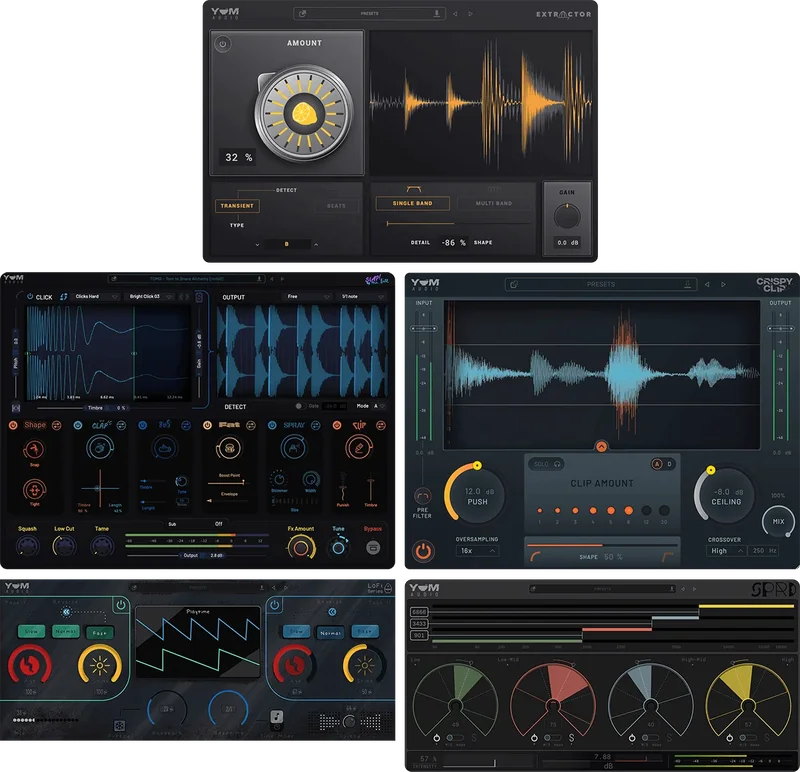Select the blue Fast speed button
Viewport: 800px width, 772px height.
(364, 631)
